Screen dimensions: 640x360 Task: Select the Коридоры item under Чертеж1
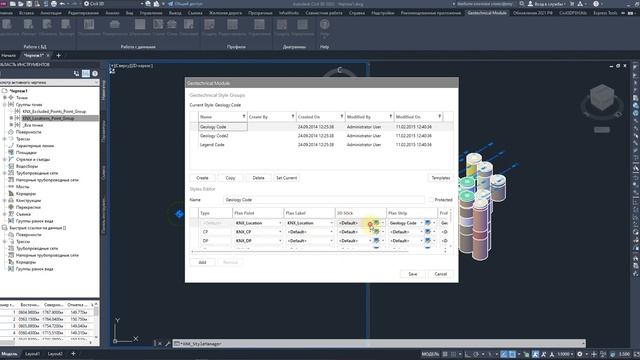[x=26, y=193]
